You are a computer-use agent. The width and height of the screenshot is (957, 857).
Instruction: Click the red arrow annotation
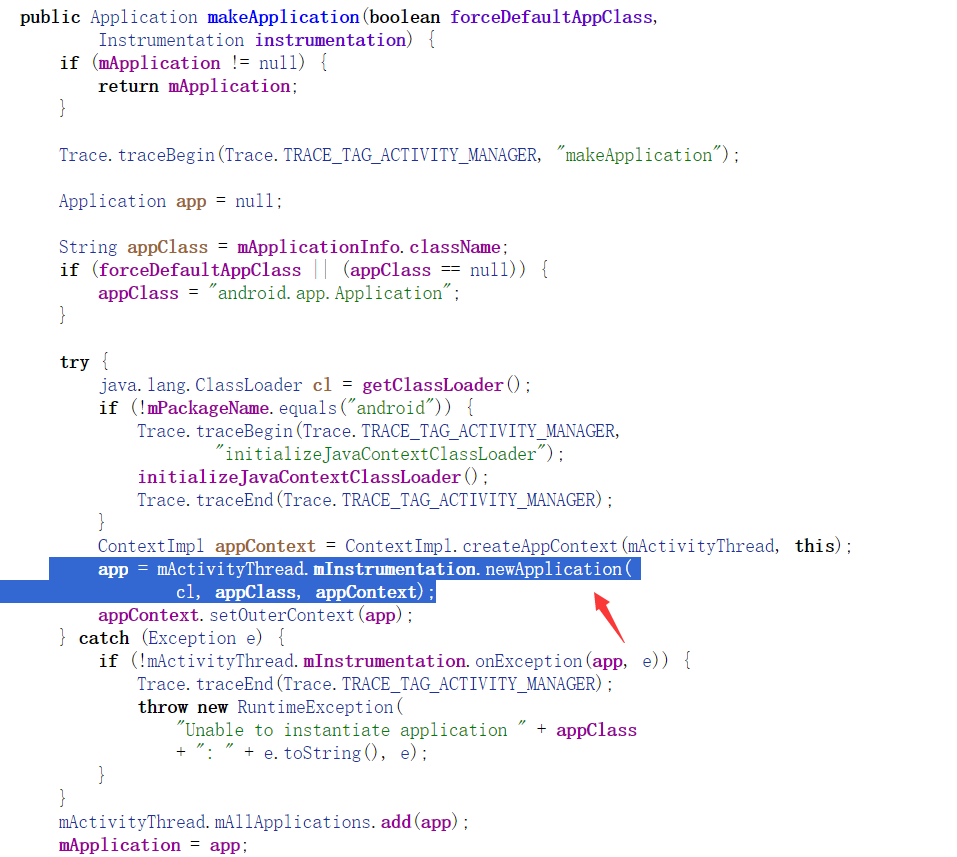tap(610, 616)
